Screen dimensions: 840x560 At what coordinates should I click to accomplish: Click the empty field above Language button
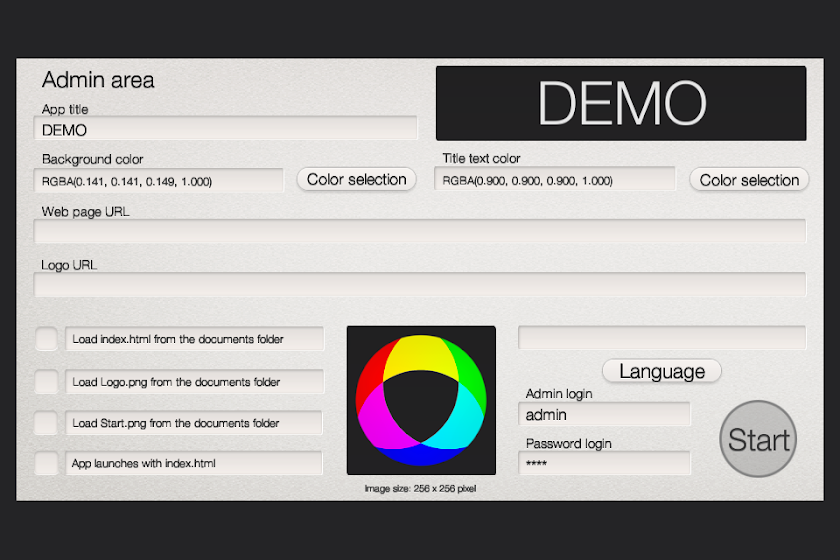click(x=662, y=338)
